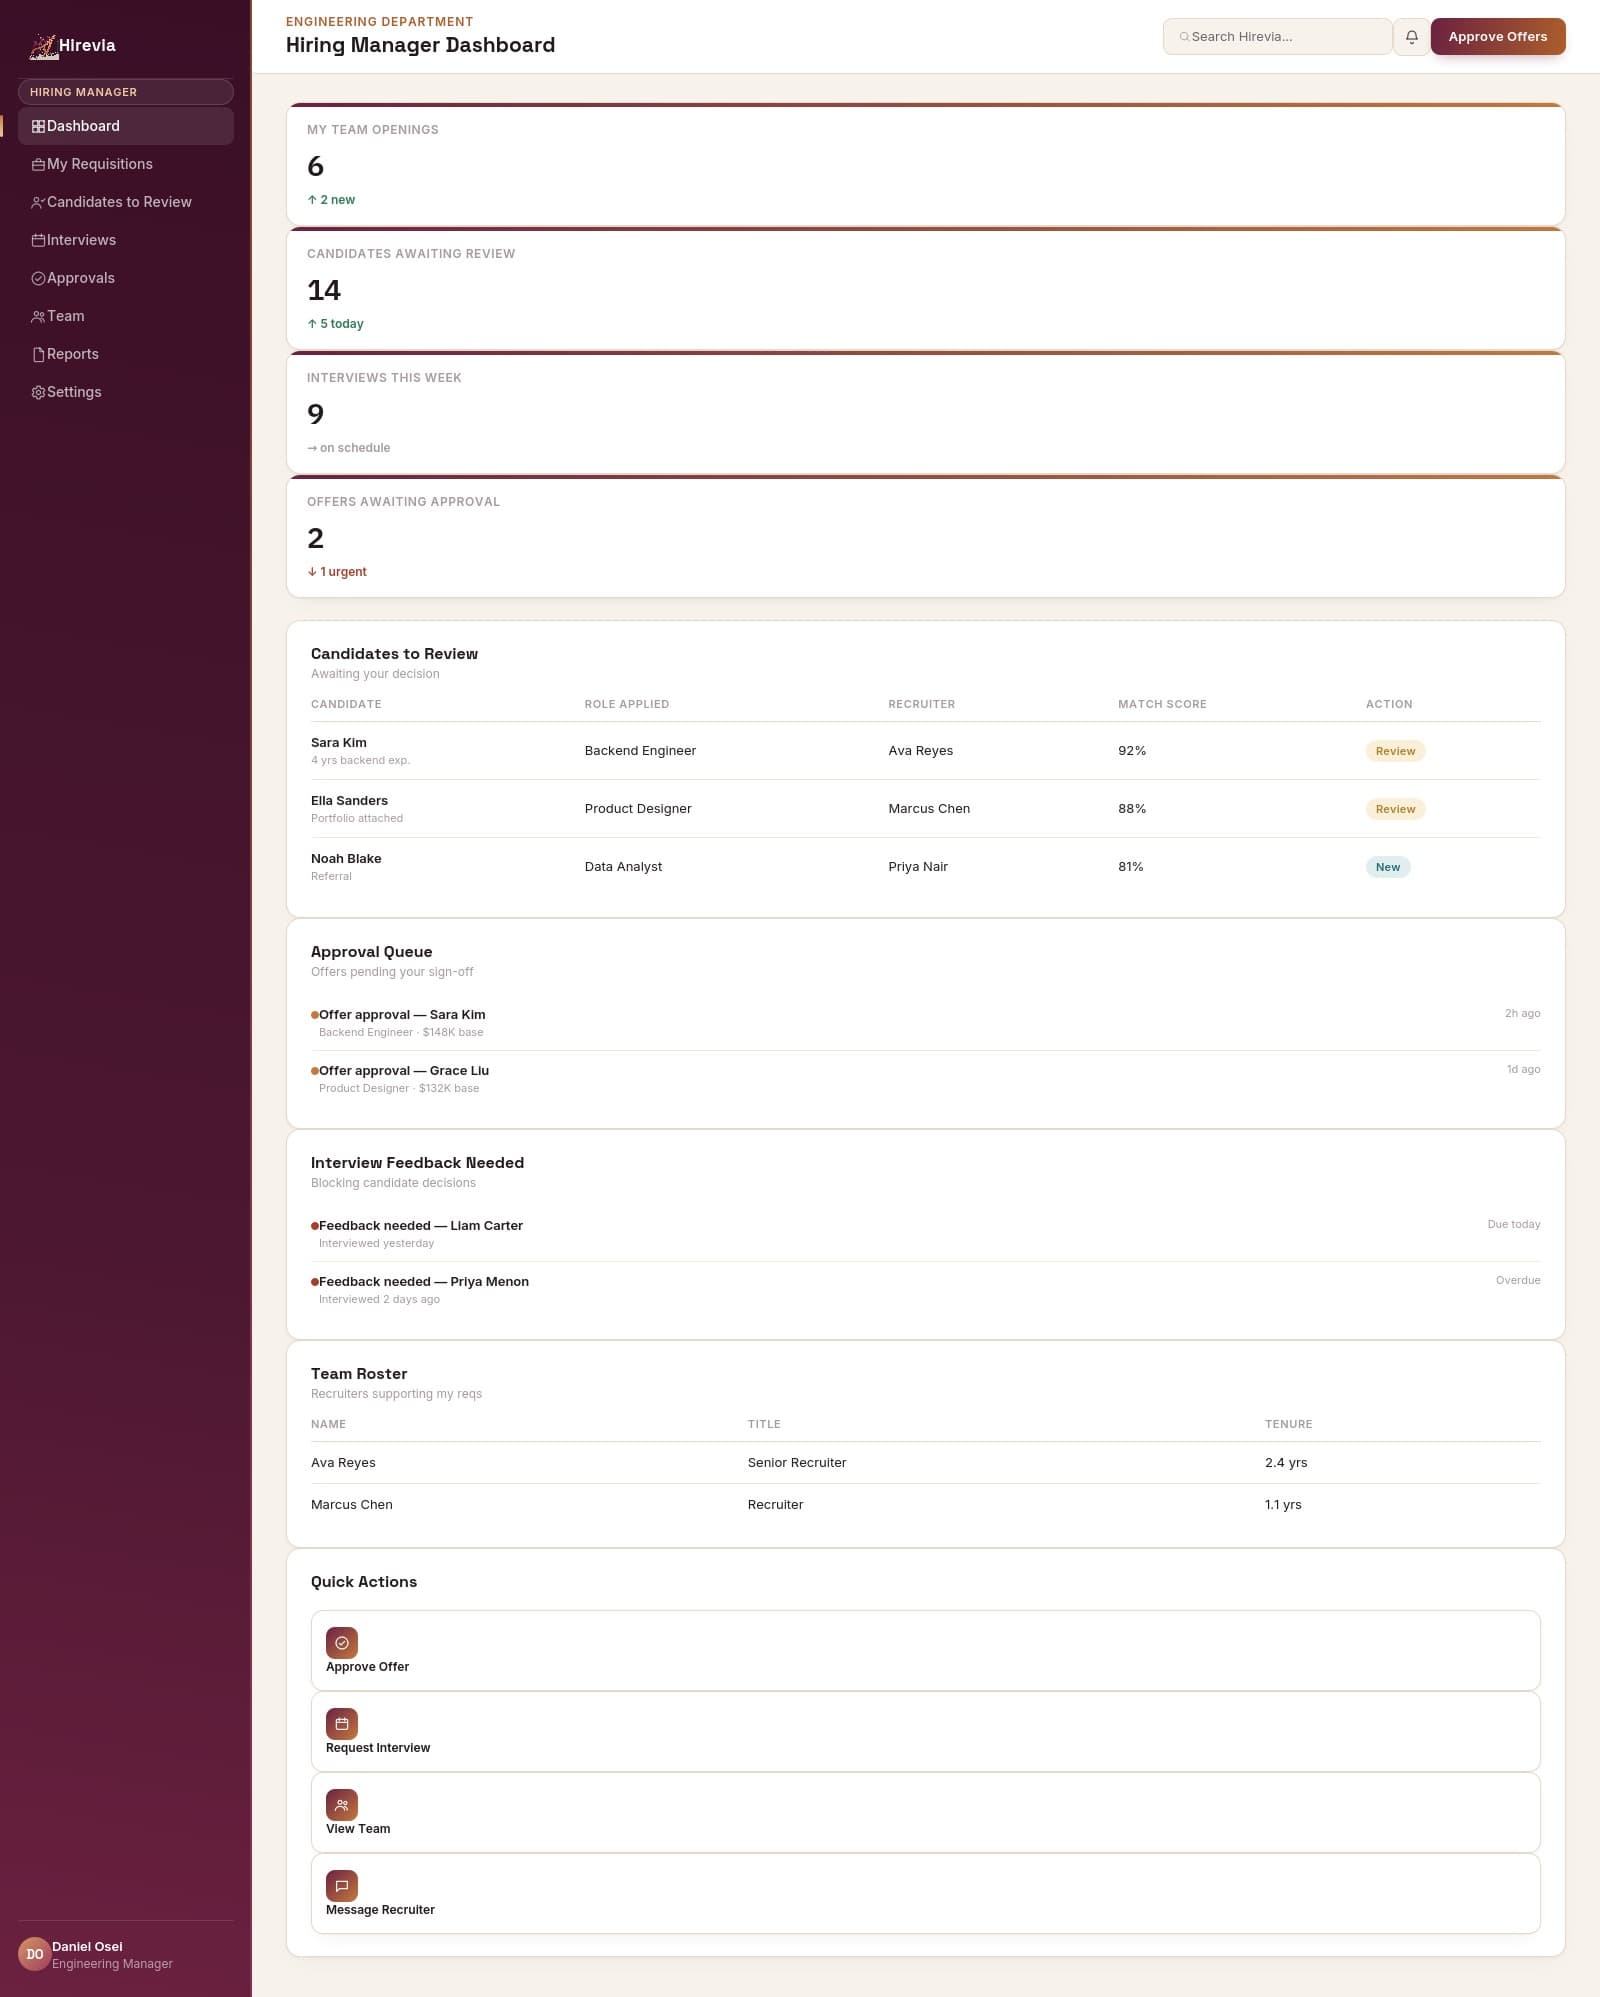Focus the Search Hirevia input field
This screenshot has width=1600, height=1997.
coord(1277,37)
